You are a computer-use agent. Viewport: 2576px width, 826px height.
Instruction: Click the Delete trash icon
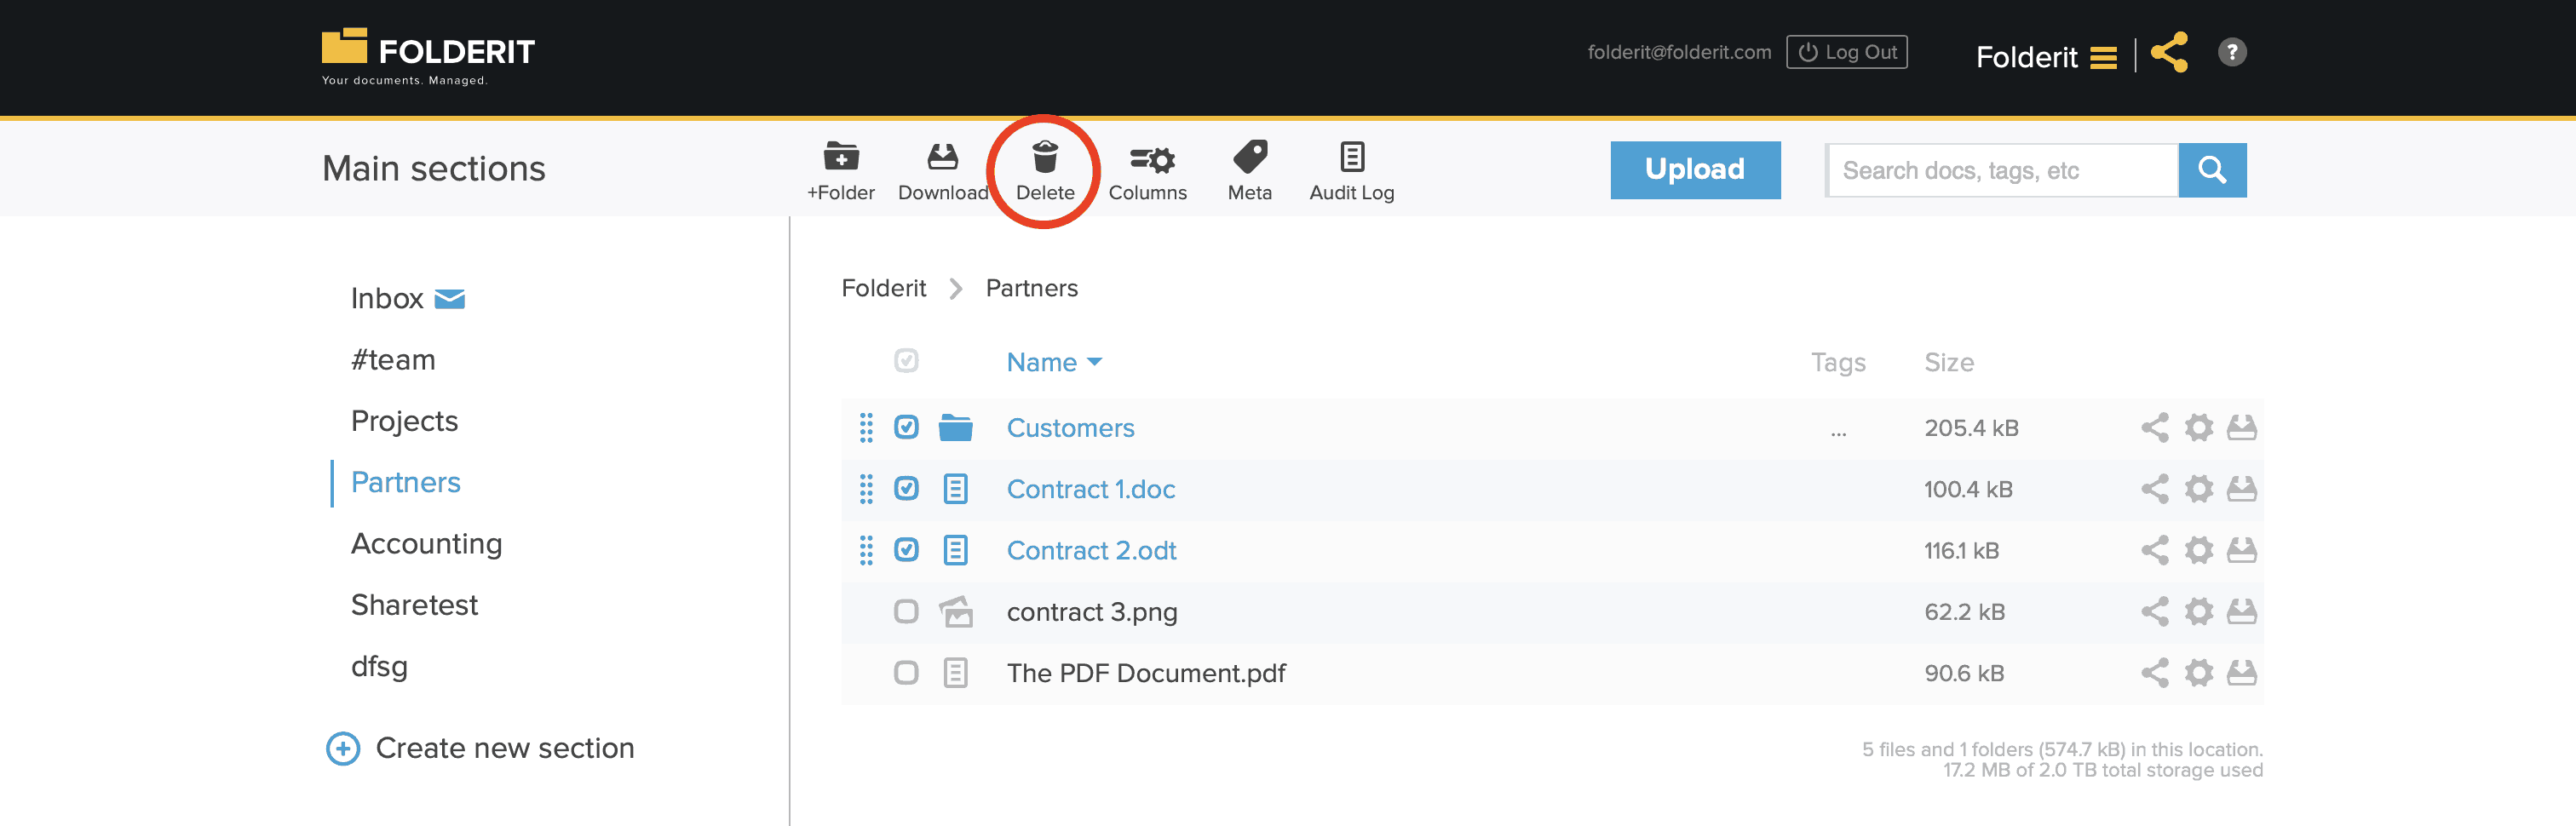[1045, 157]
